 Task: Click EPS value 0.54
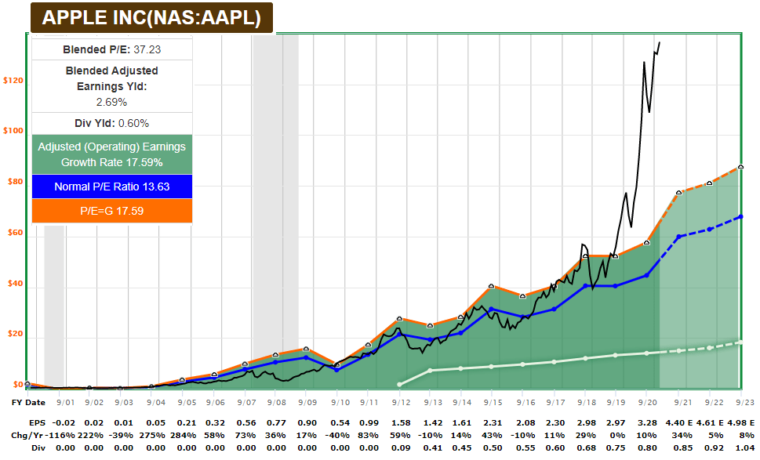click(340, 423)
